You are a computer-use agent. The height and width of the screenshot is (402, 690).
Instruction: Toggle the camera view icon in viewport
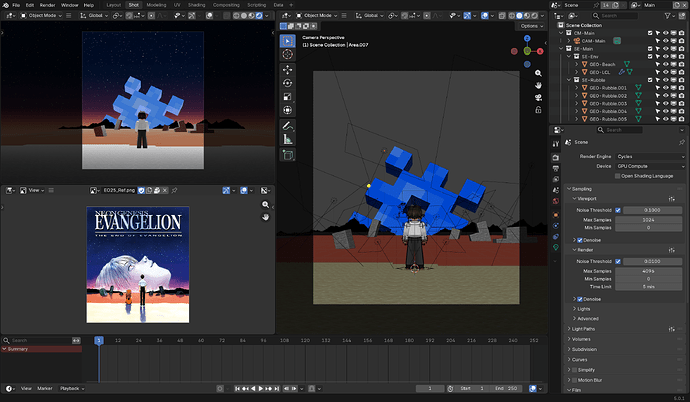coord(538,98)
